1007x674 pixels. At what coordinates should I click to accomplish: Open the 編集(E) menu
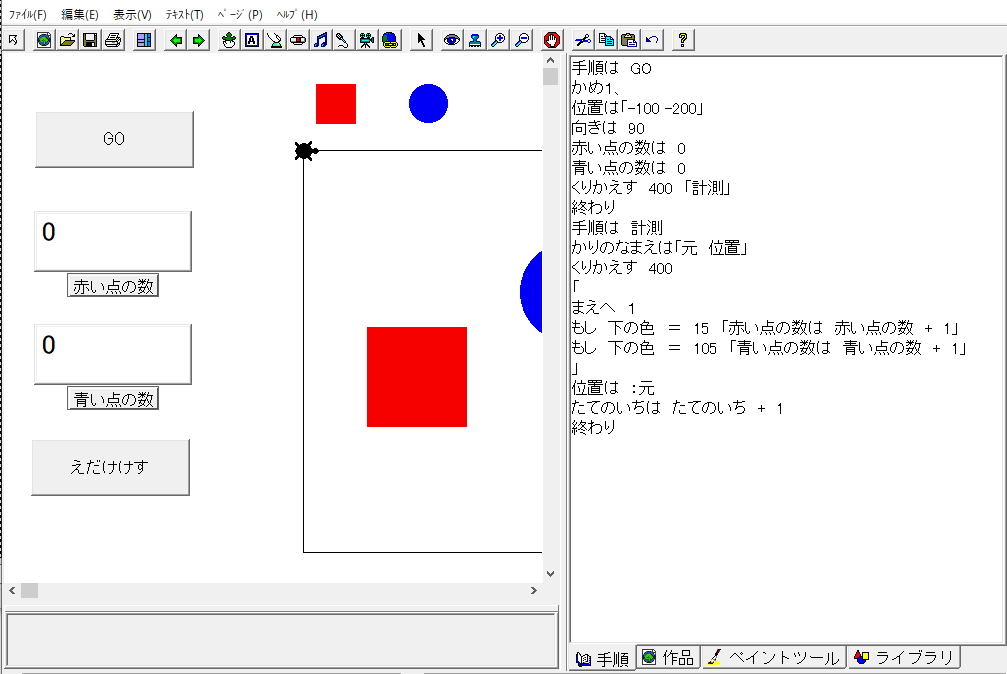(80, 14)
